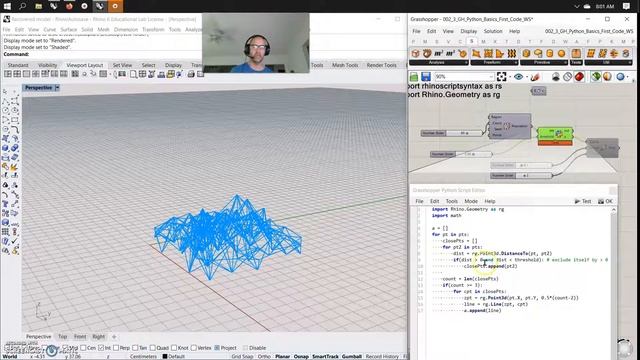Open the Perspective viewport dropdown arrow
The height and width of the screenshot is (360, 640).
[x=57, y=88]
